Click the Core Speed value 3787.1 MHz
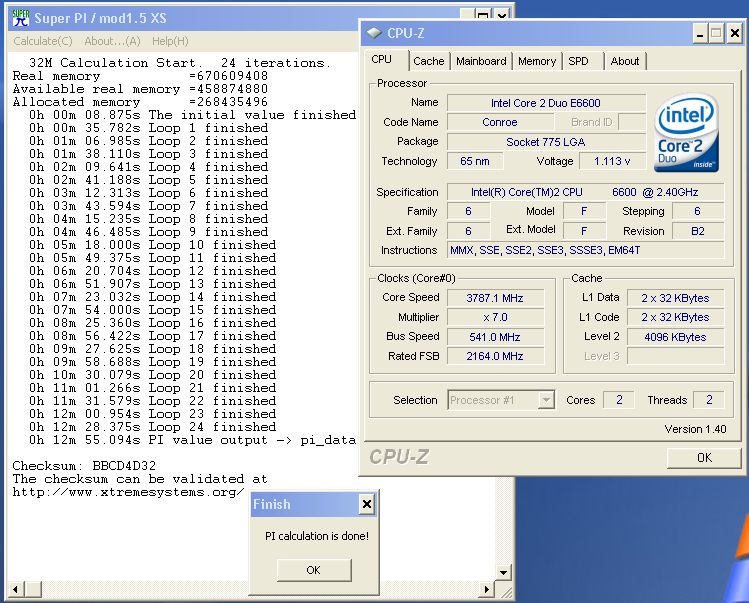The image size is (749, 603). (495, 298)
